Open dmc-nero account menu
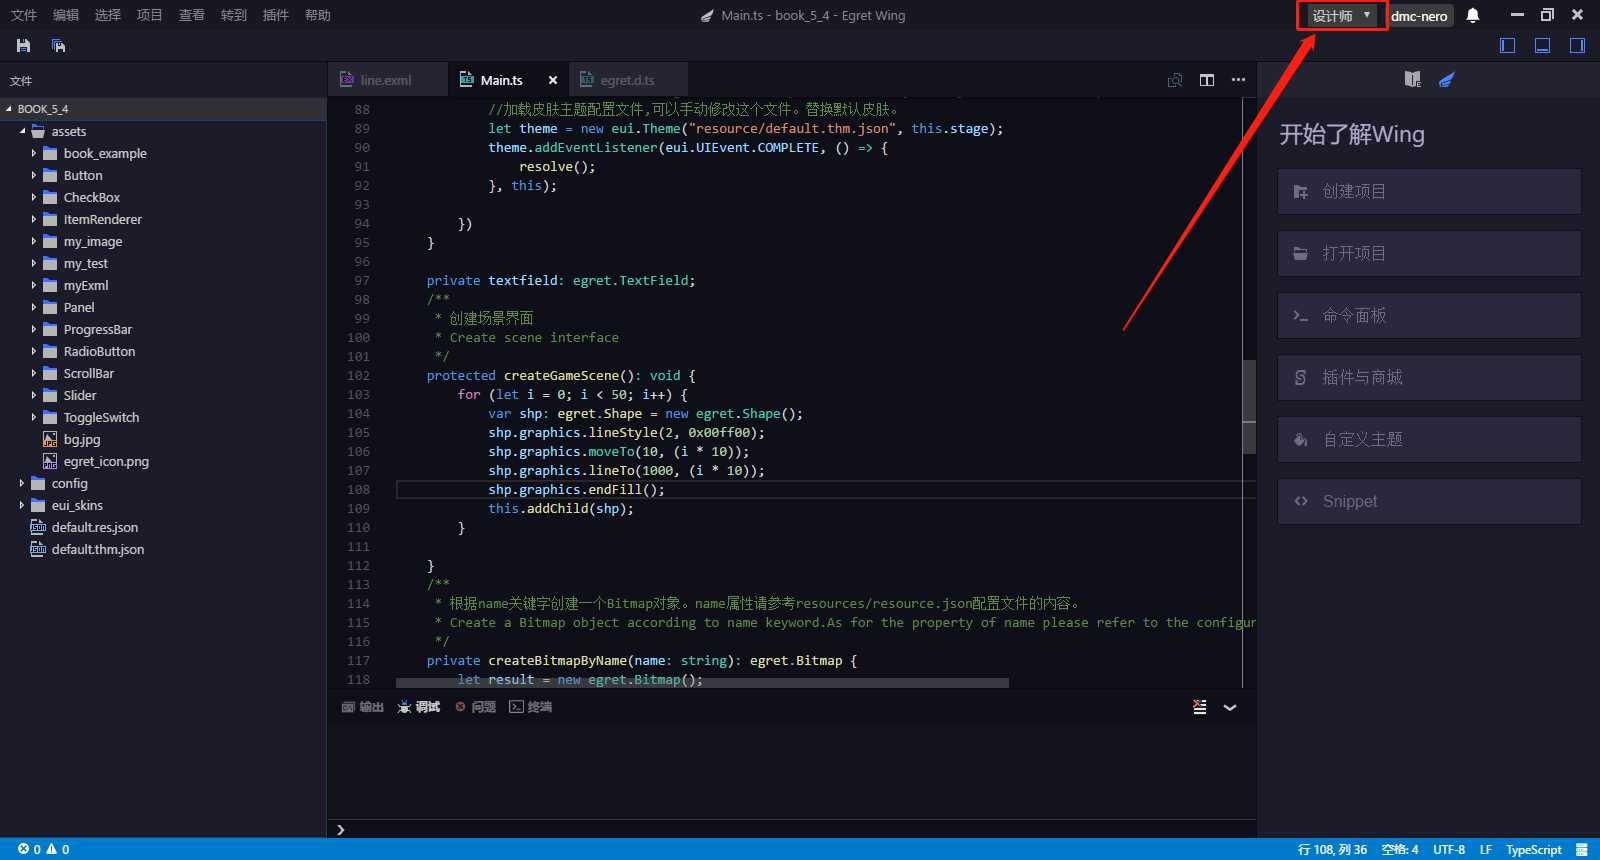This screenshot has width=1600, height=860. [x=1418, y=16]
